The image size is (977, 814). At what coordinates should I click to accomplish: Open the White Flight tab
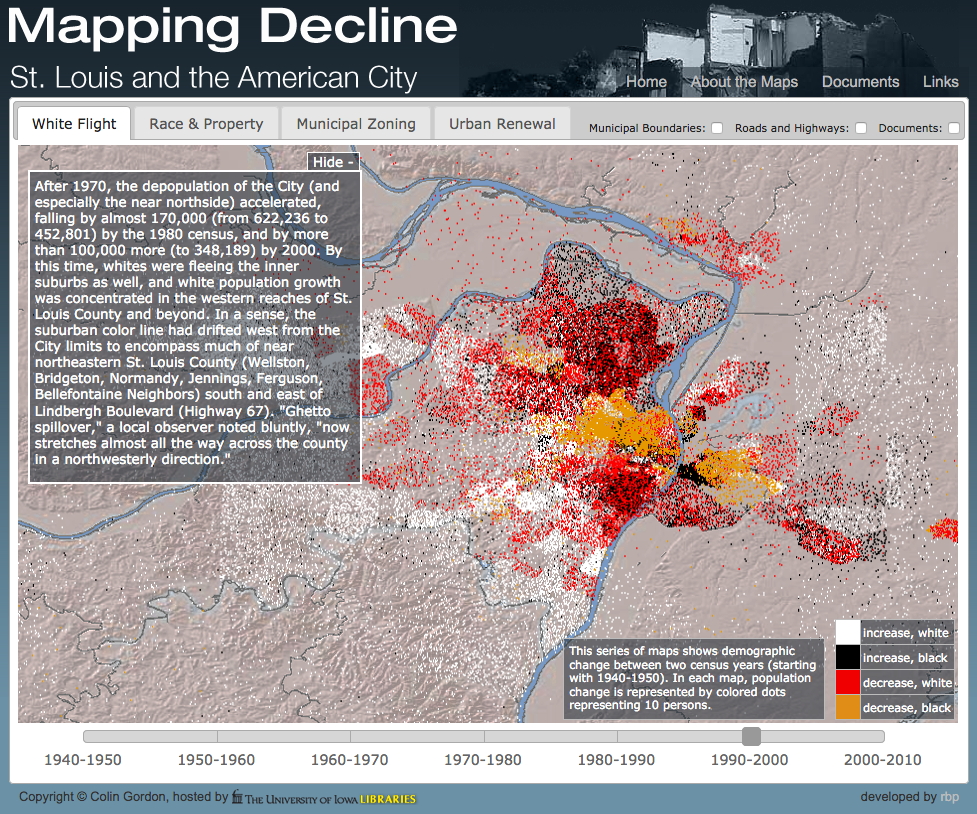(x=74, y=123)
